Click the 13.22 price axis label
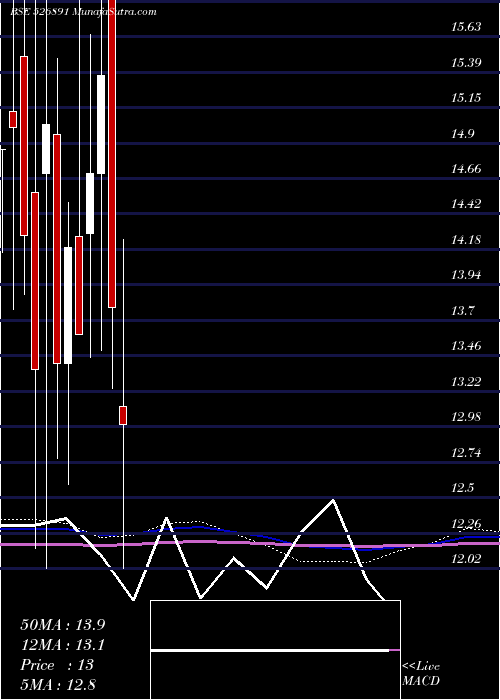Image resolution: width=500 pixels, height=700 pixels. tap(466, 382)
